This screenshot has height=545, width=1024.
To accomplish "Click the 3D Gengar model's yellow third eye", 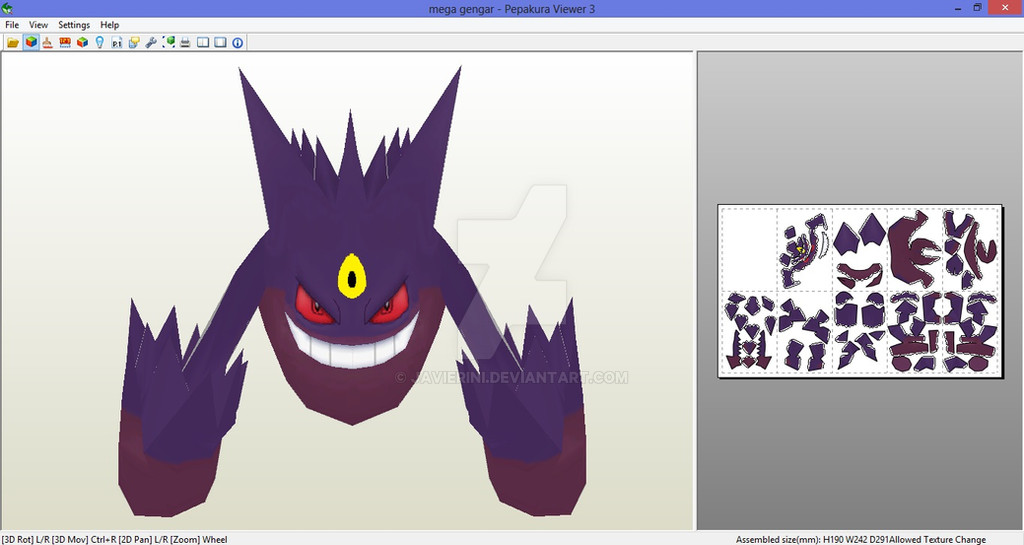I will click(351, 276).
